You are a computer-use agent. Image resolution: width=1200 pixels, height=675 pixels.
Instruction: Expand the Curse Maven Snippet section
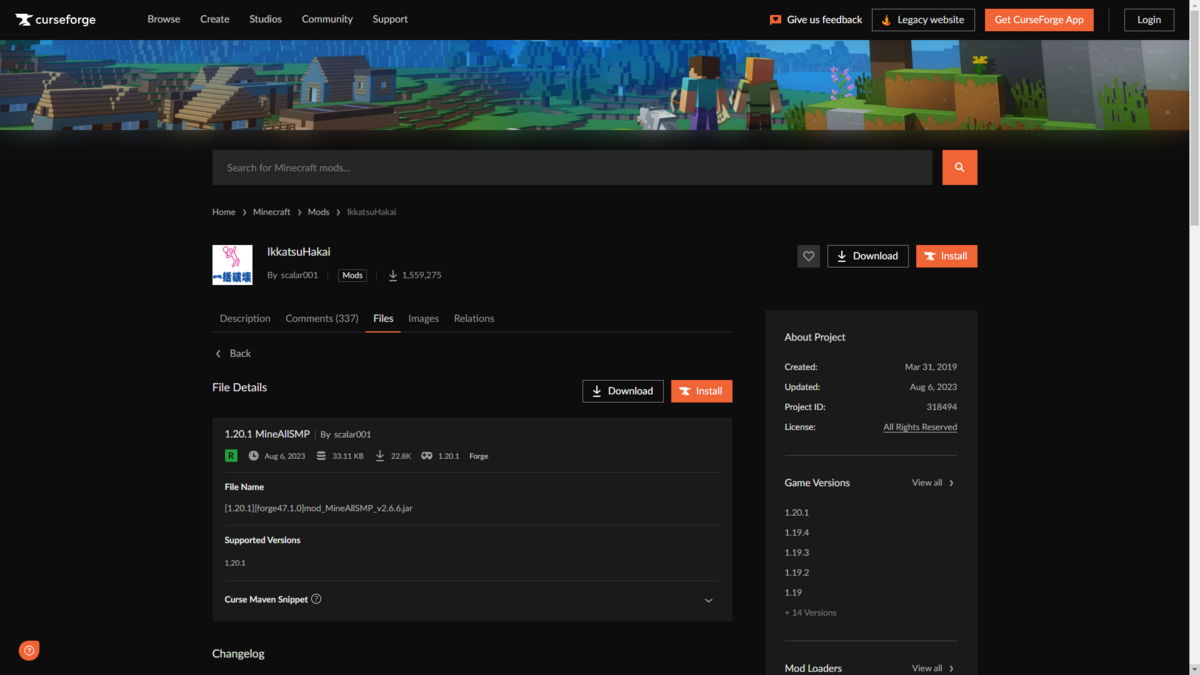708,600
